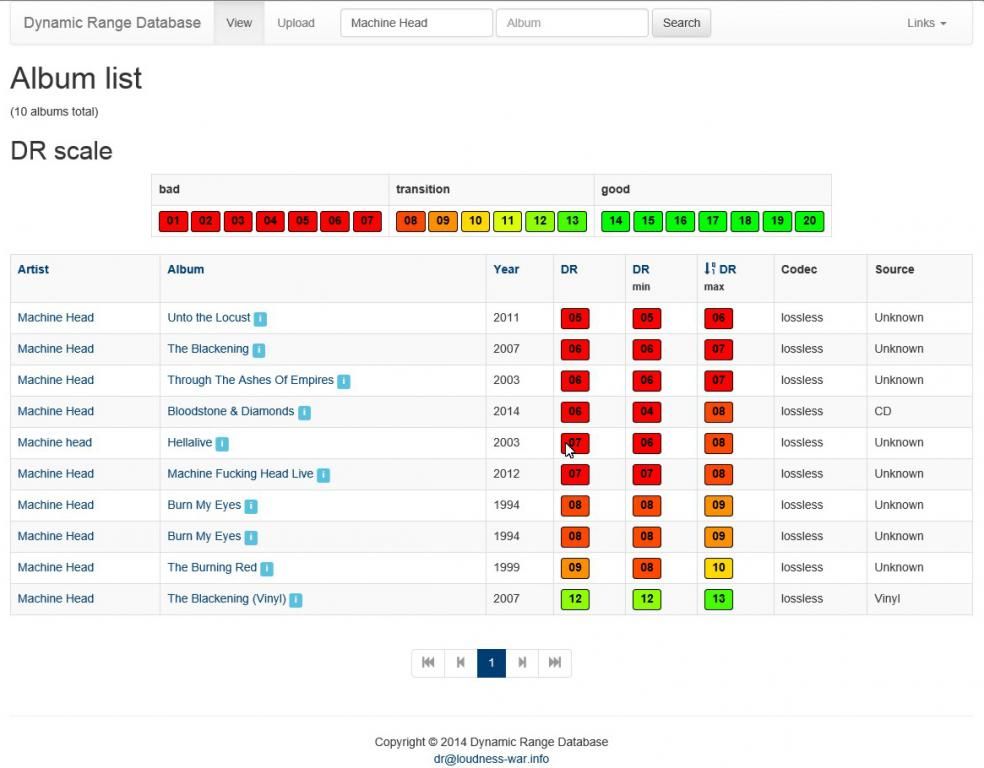984x768 pixels.
Task: Go to previous page arrow
Action: pos(461,663)
